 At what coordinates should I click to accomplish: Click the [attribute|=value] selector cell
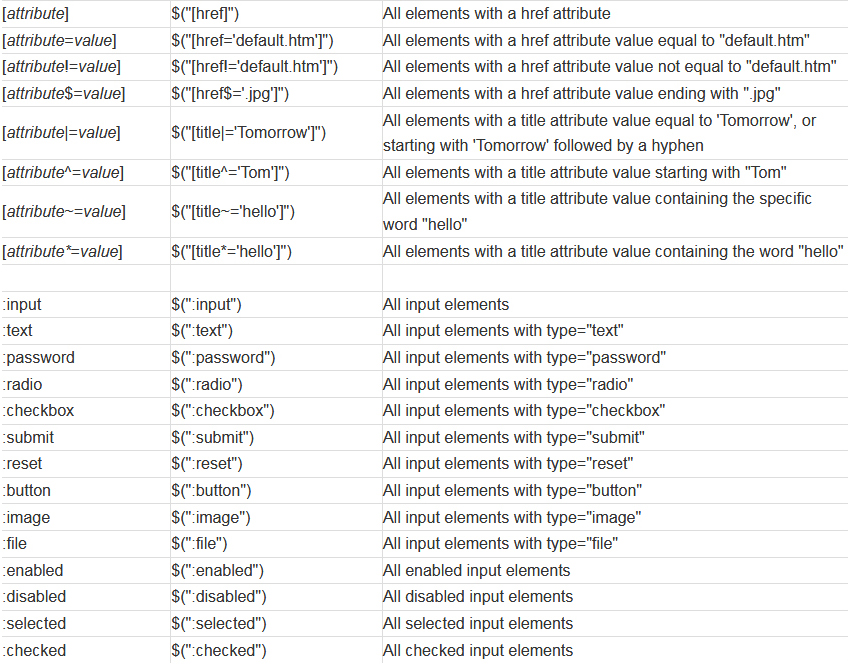coord(61,133)
